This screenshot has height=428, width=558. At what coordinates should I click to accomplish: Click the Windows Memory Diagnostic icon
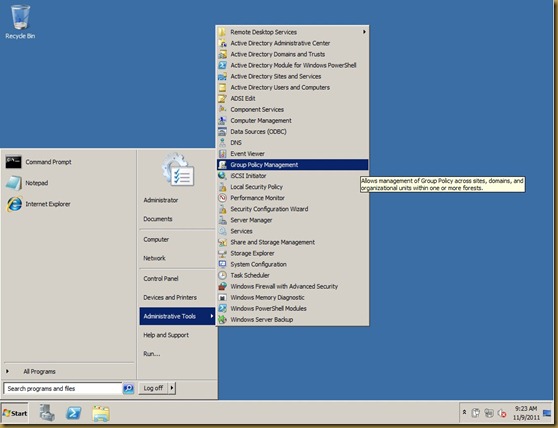(x=222, y=297)
